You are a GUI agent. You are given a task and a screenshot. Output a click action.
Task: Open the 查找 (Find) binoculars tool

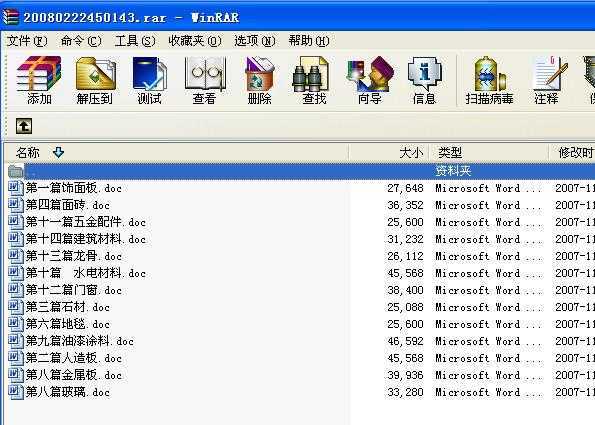click(314, 80)
